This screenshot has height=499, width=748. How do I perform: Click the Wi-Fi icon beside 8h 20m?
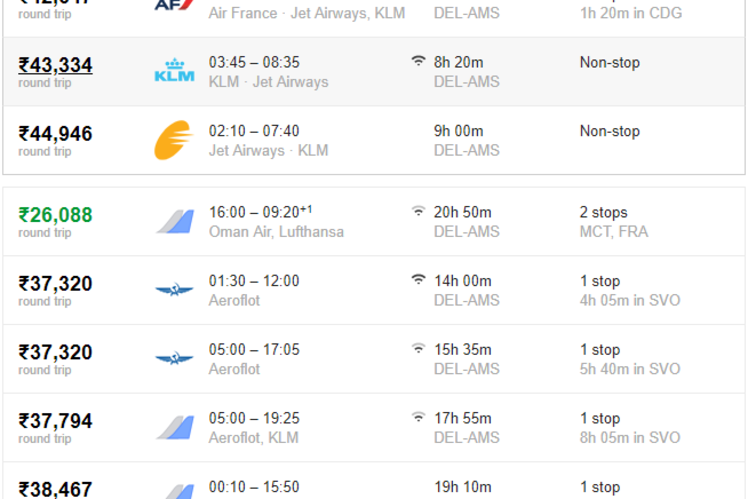coord(418,61)
